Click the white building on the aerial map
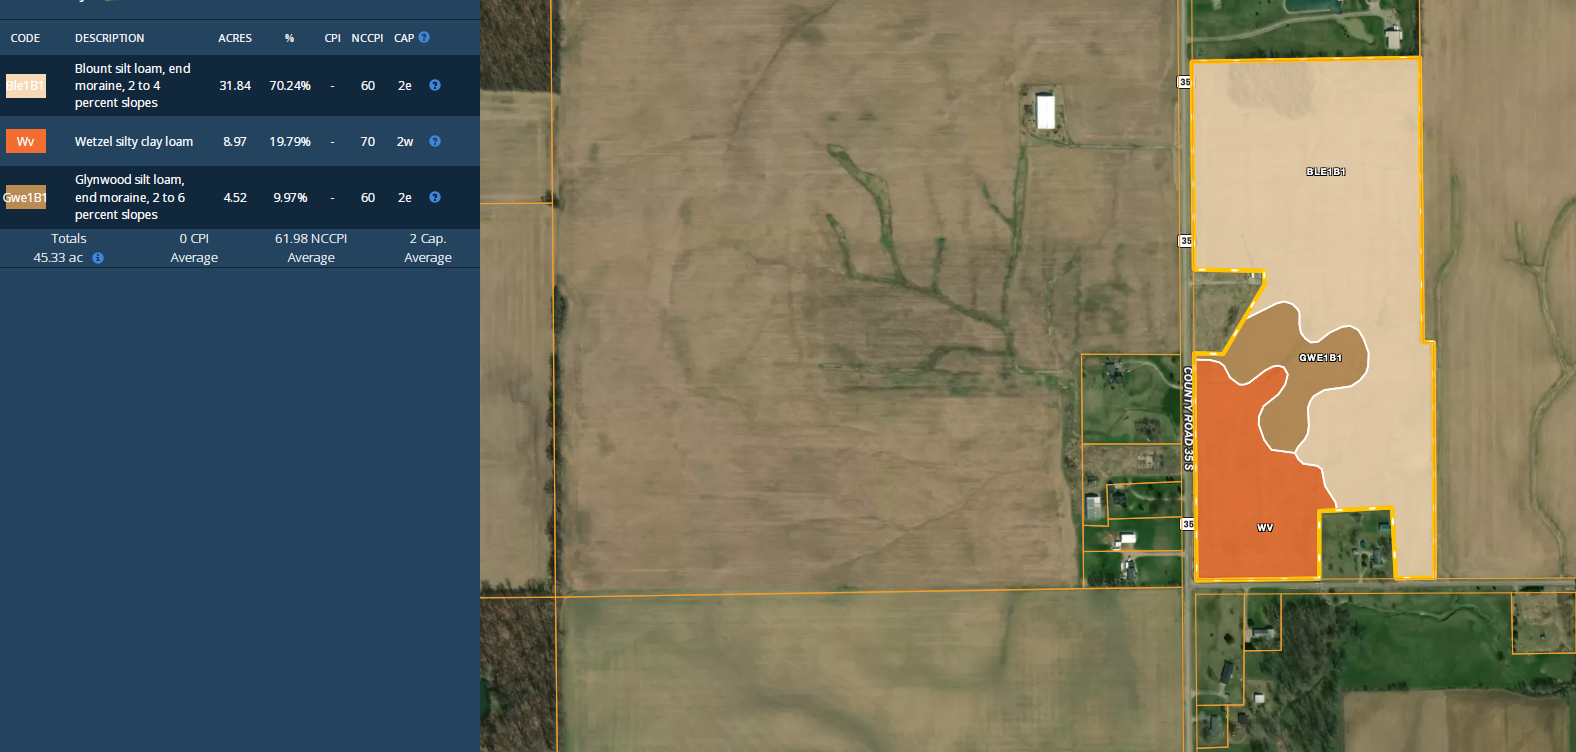The height and width of the screenshot is (752, 1576). (x=1045, y=111)
